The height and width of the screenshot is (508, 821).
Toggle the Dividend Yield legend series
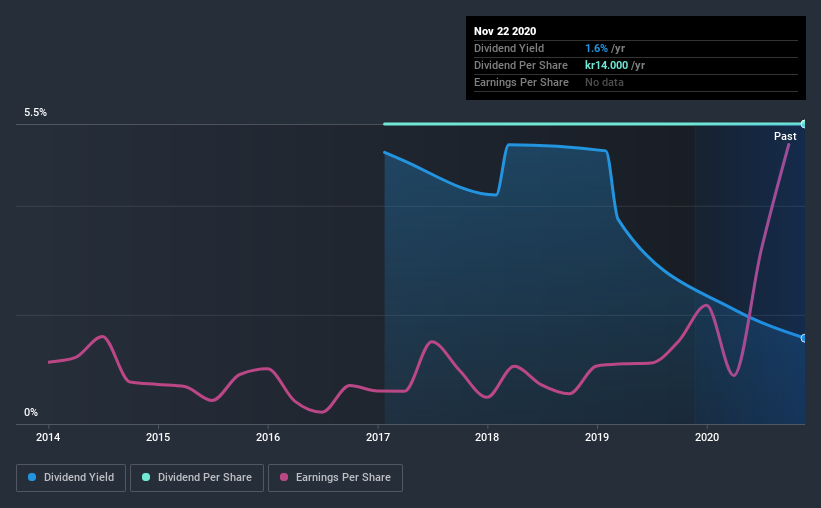pos(72,478)
